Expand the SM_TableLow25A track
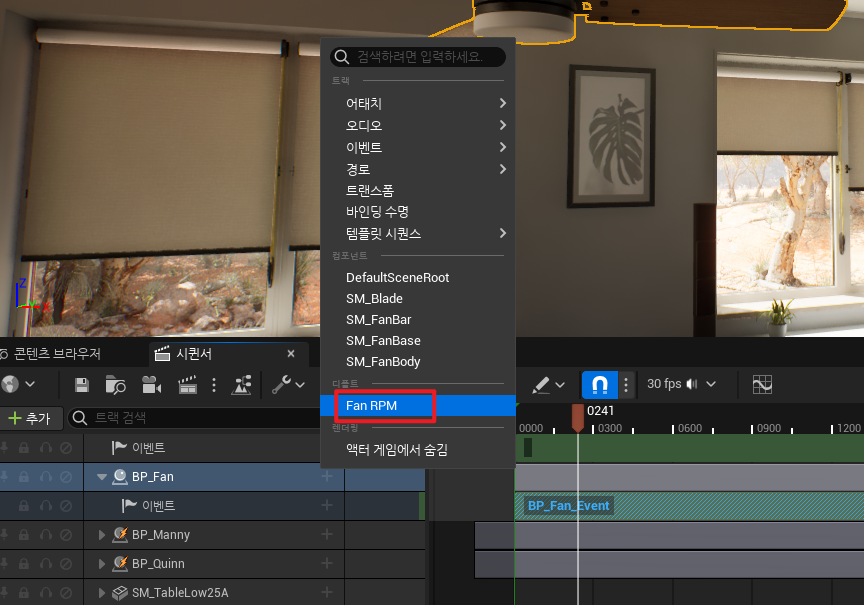 coord(102,593)
